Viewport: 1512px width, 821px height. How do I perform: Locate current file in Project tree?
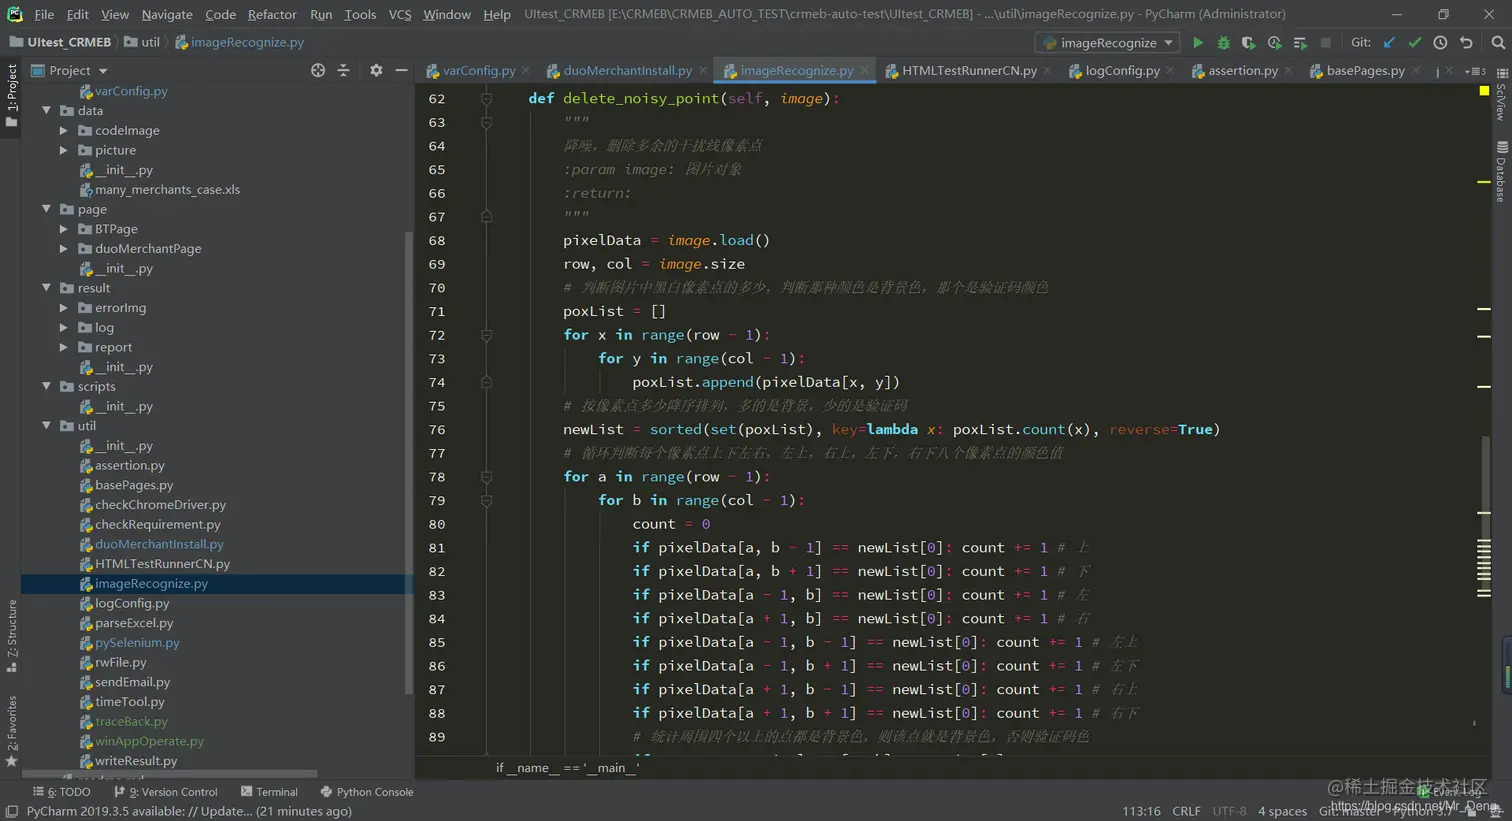318,70
